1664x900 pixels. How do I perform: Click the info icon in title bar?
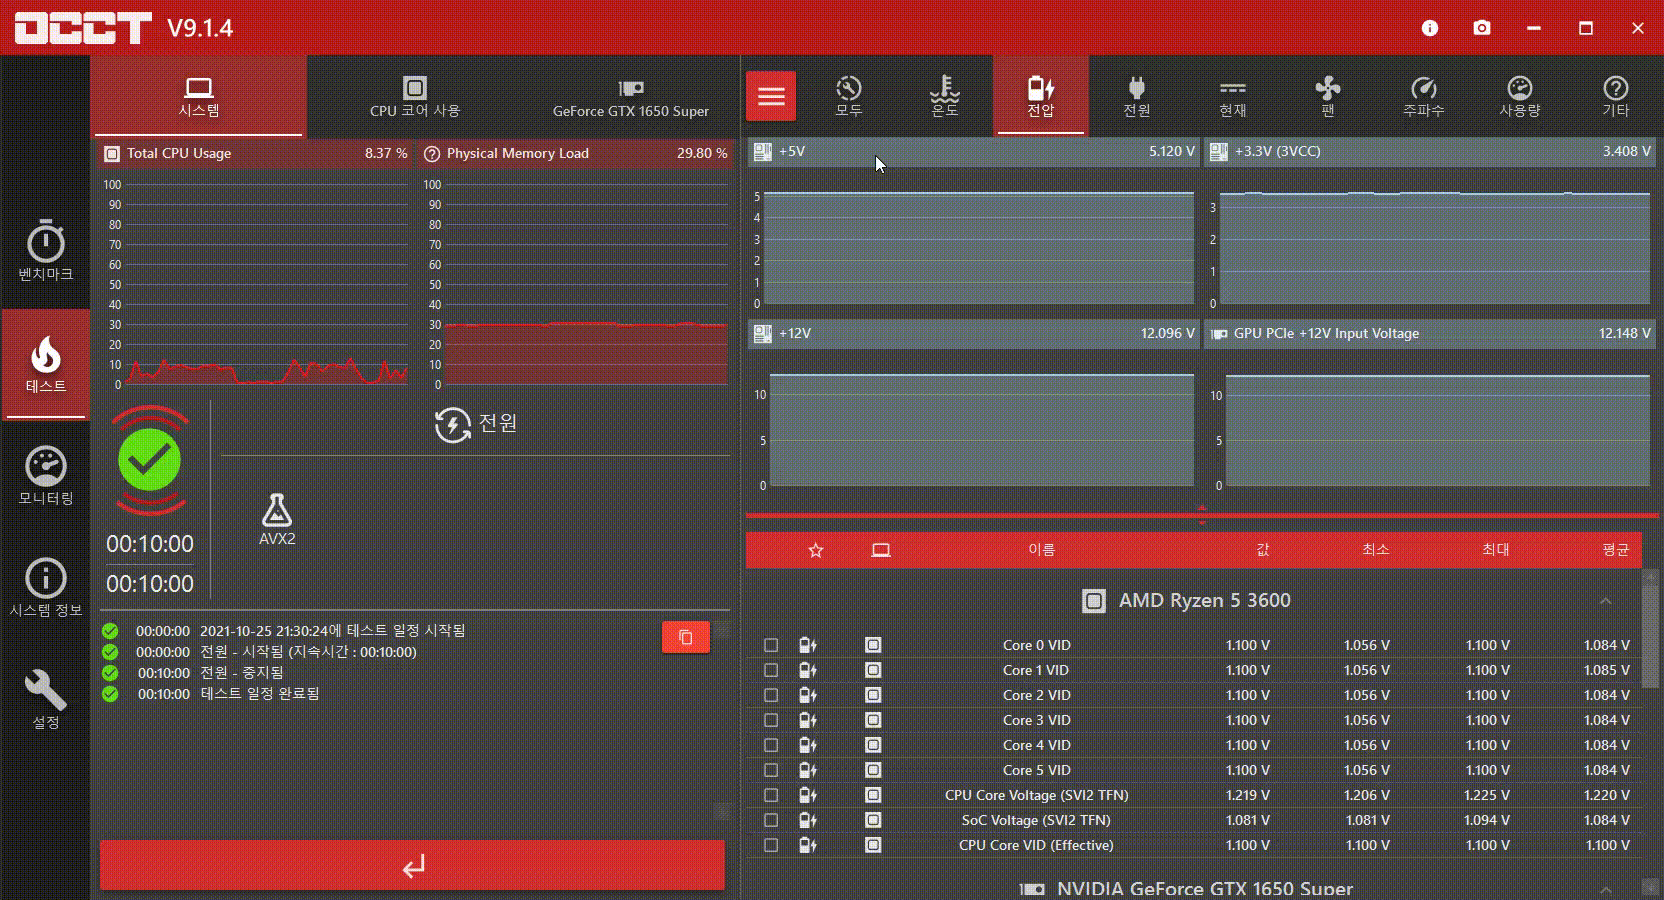tap(1430, 28)
